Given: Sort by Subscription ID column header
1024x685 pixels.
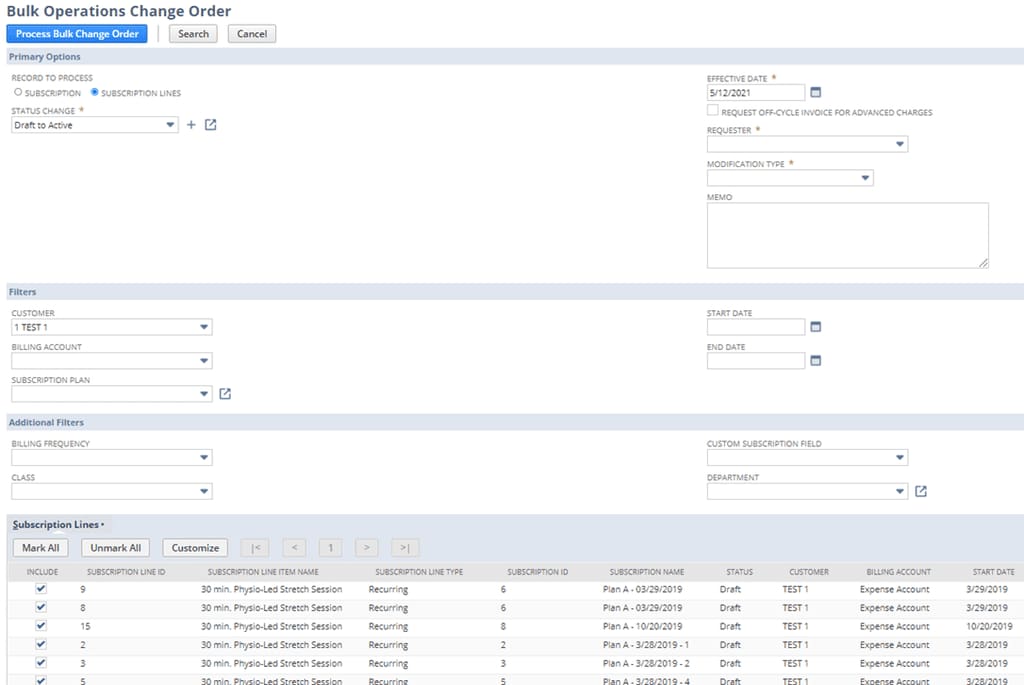Looking at the screenshot, I should point(537,572).
